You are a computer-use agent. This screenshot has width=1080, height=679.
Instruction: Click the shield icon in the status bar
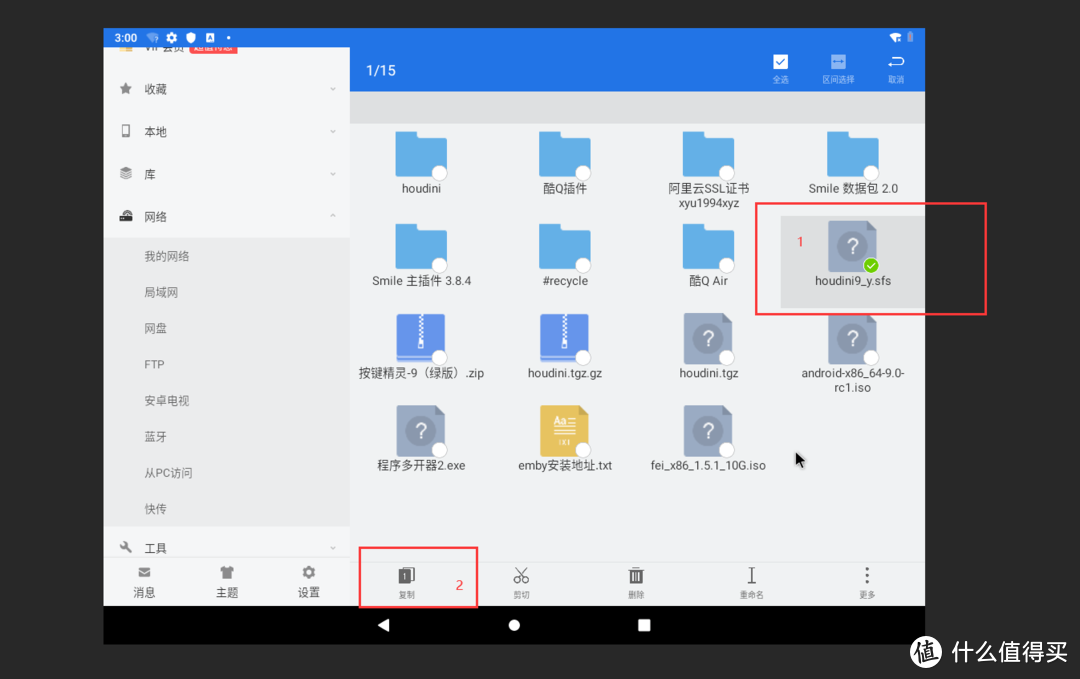point(191,37)
